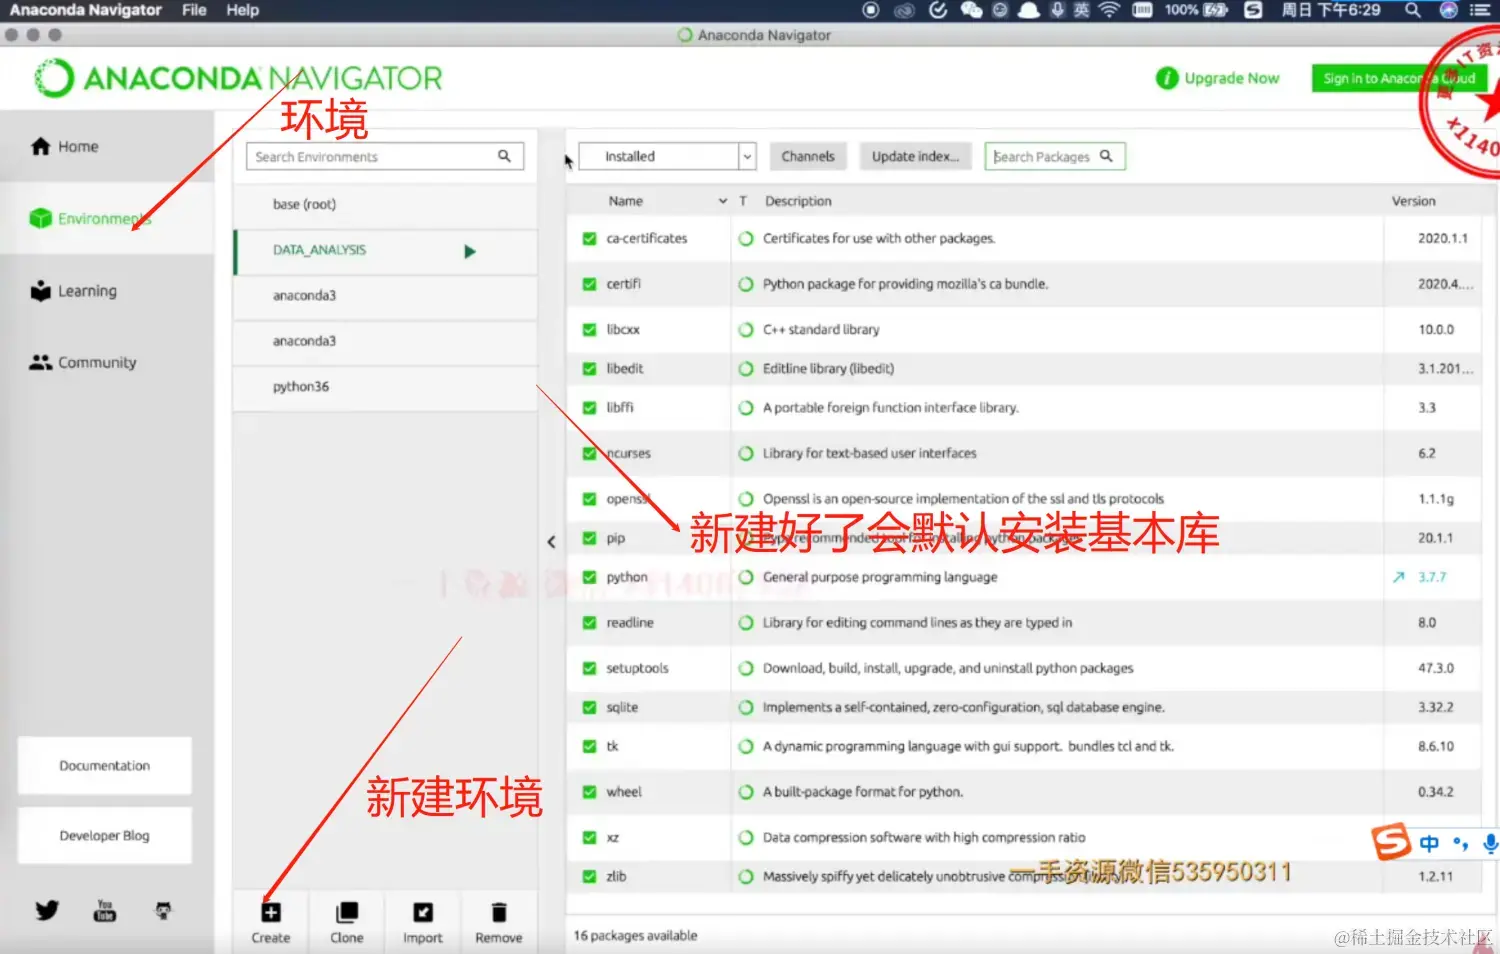1500x954 pixels.
Task: Uncheck the certifi package
Action: pos(590,284)
